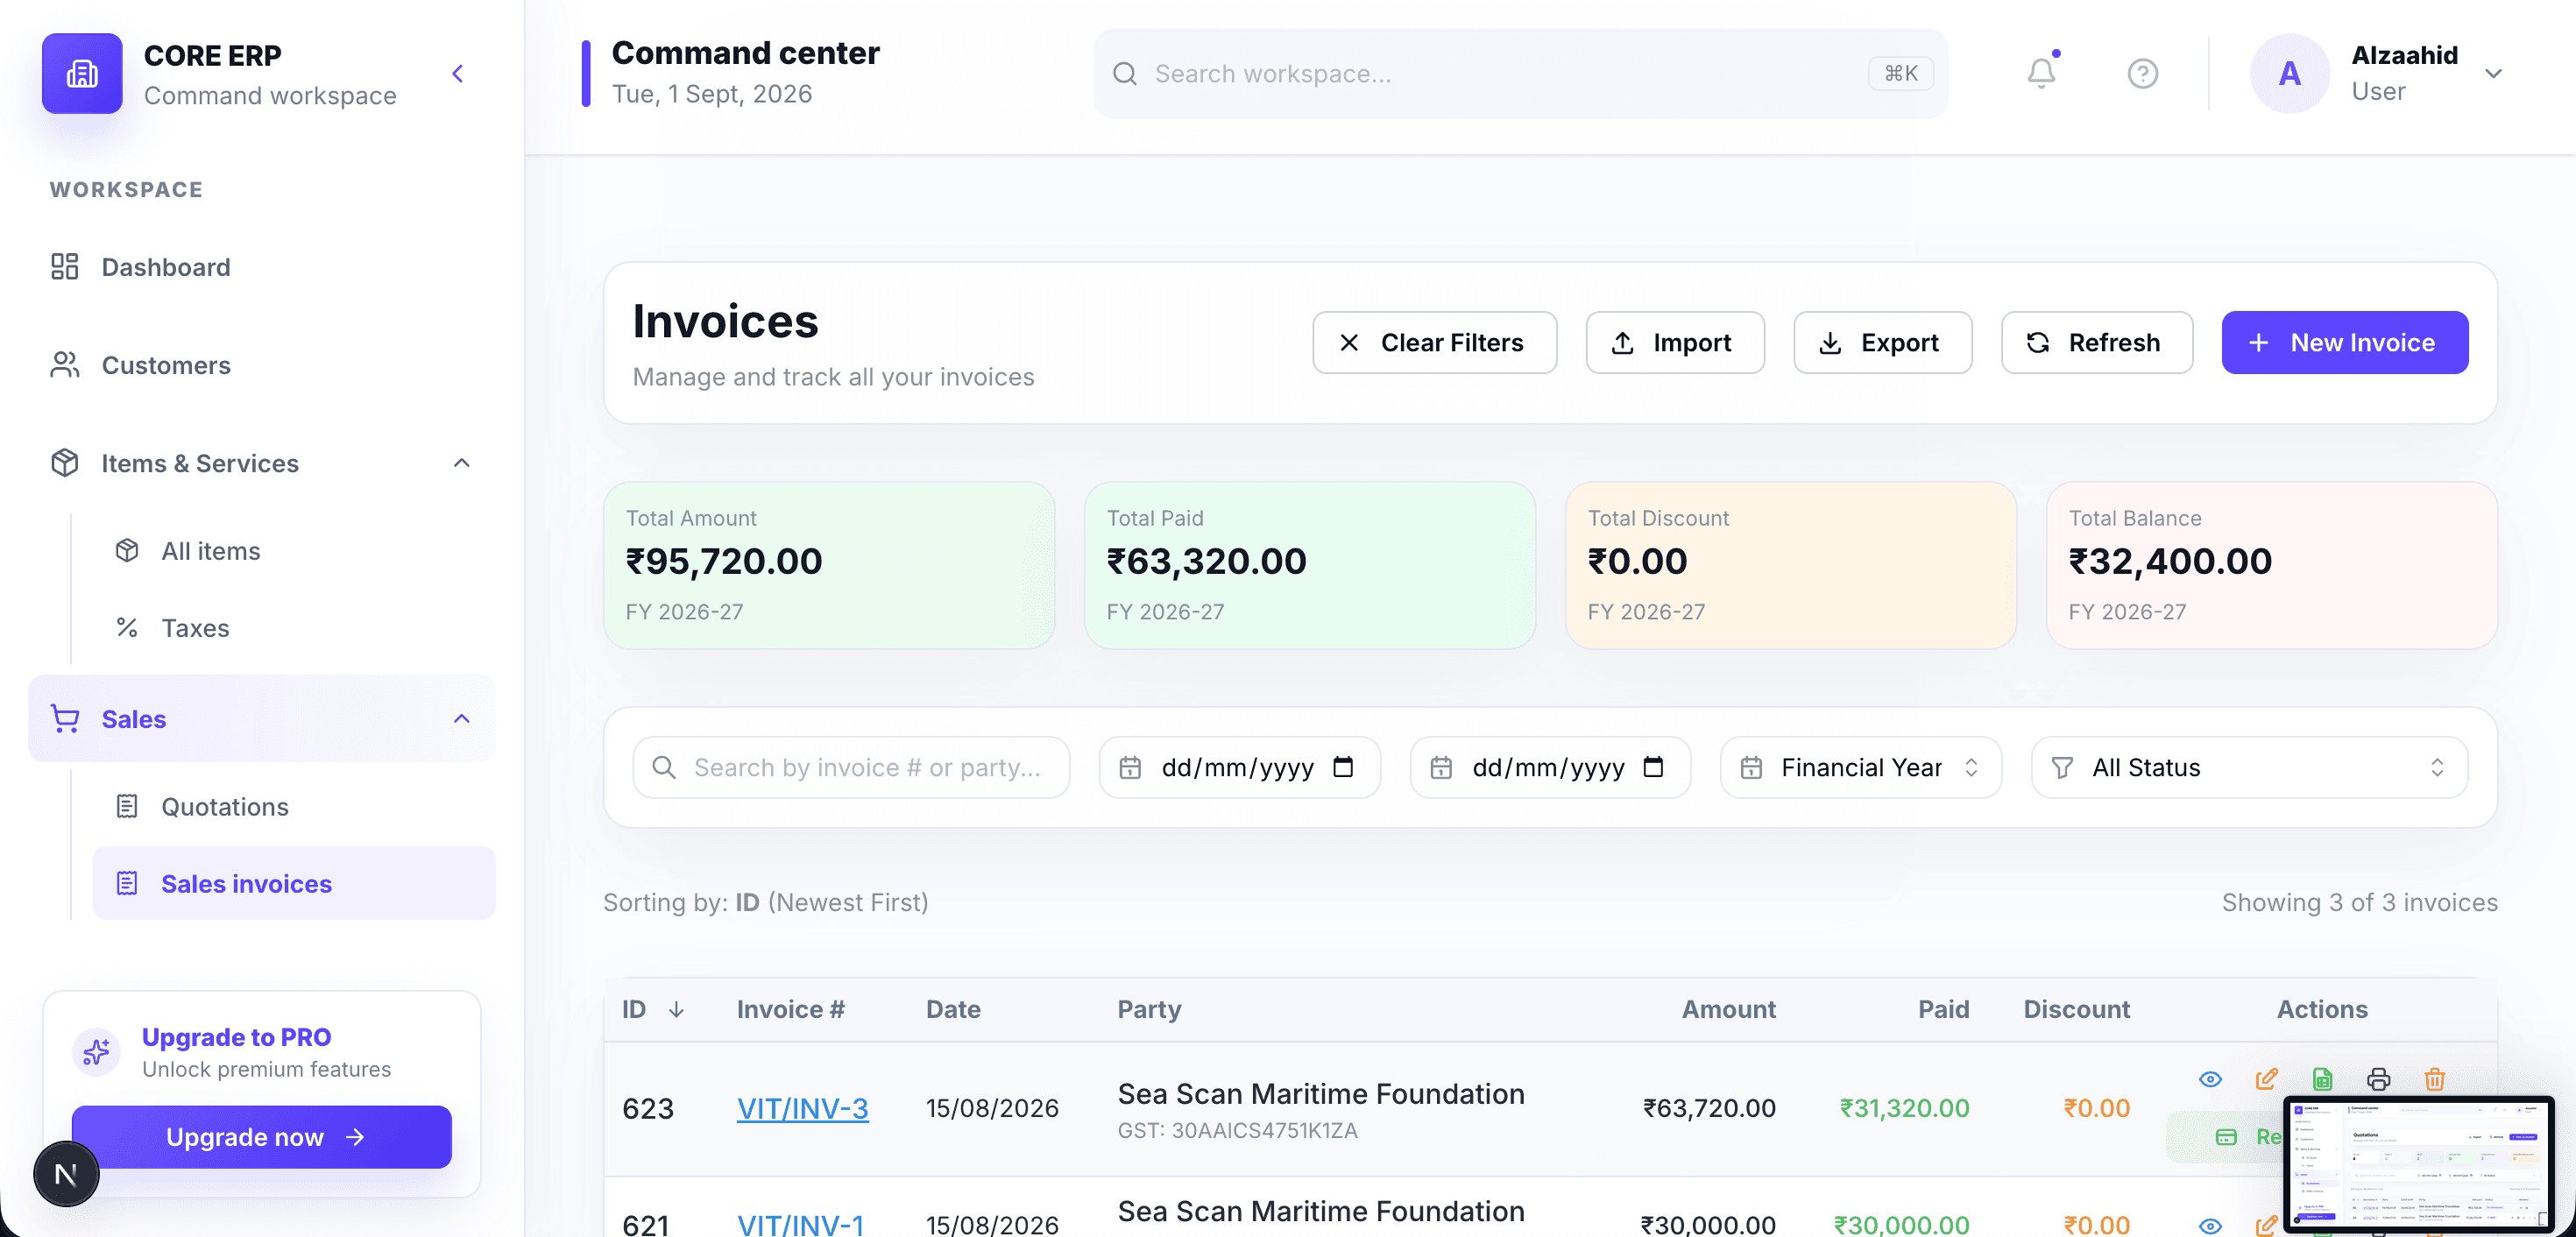The height and width of the screenshot is (1237, 2576).
Task: Click the Date column header
Action: (953, 1010)
